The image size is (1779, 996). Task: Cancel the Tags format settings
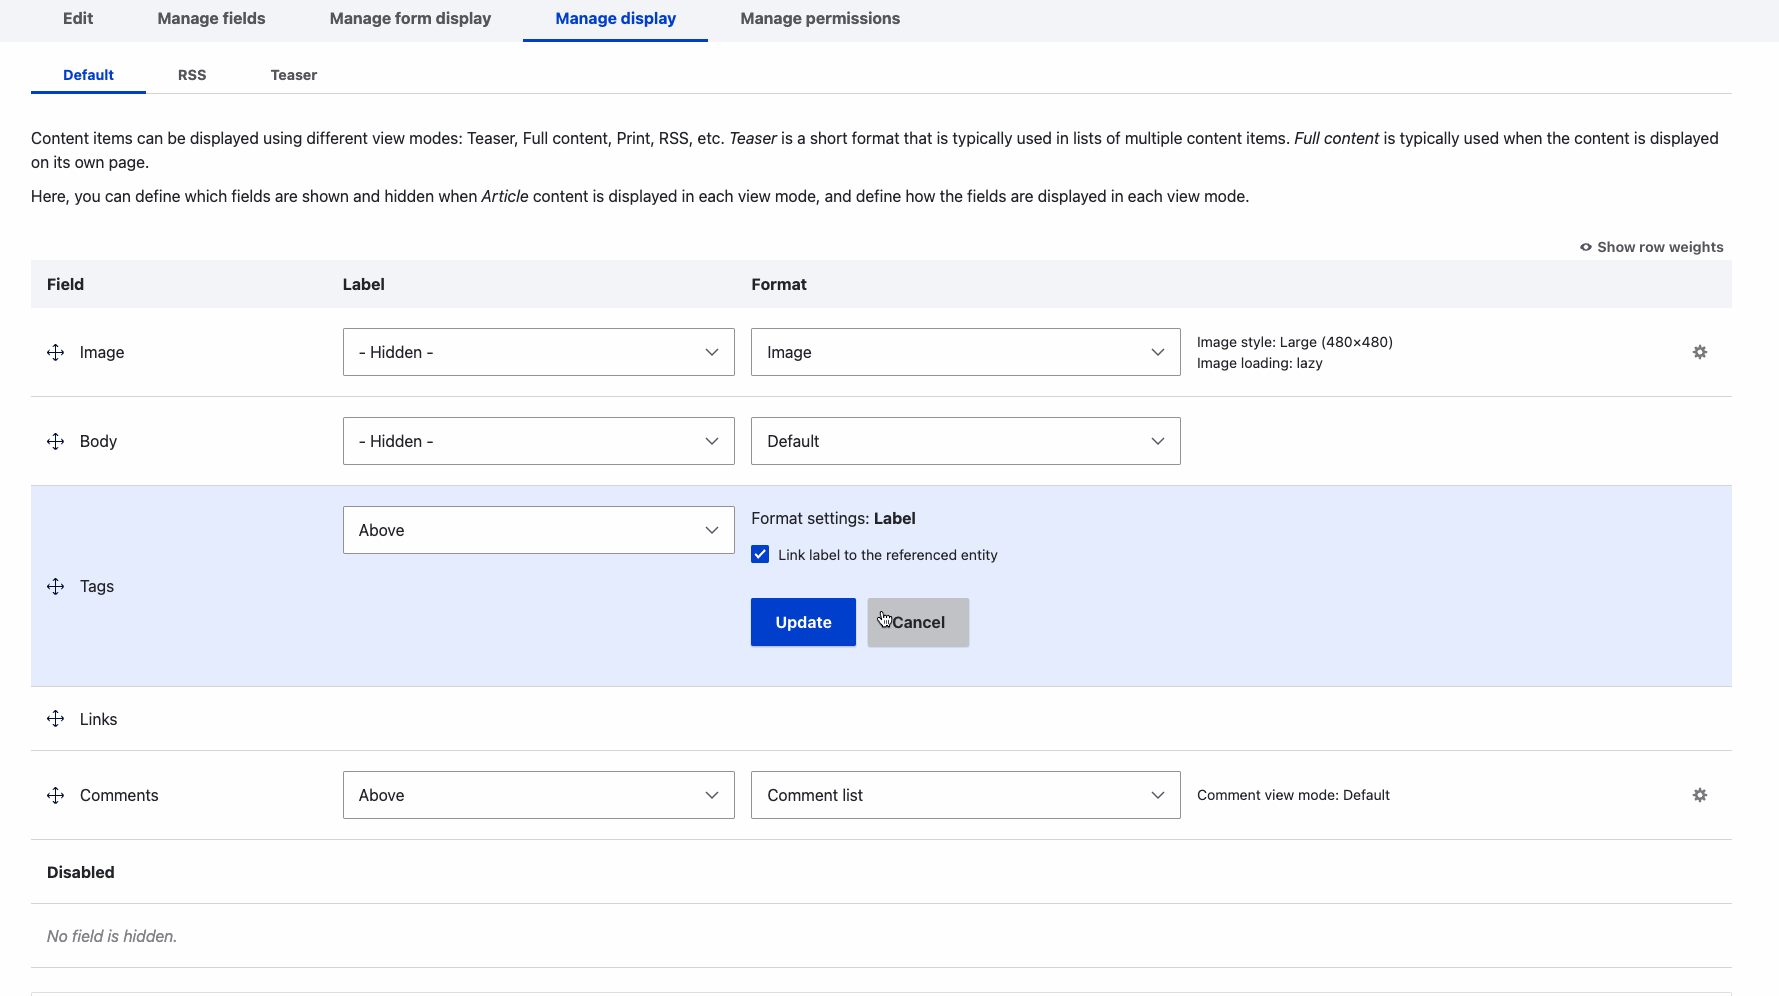pos(917,622)
